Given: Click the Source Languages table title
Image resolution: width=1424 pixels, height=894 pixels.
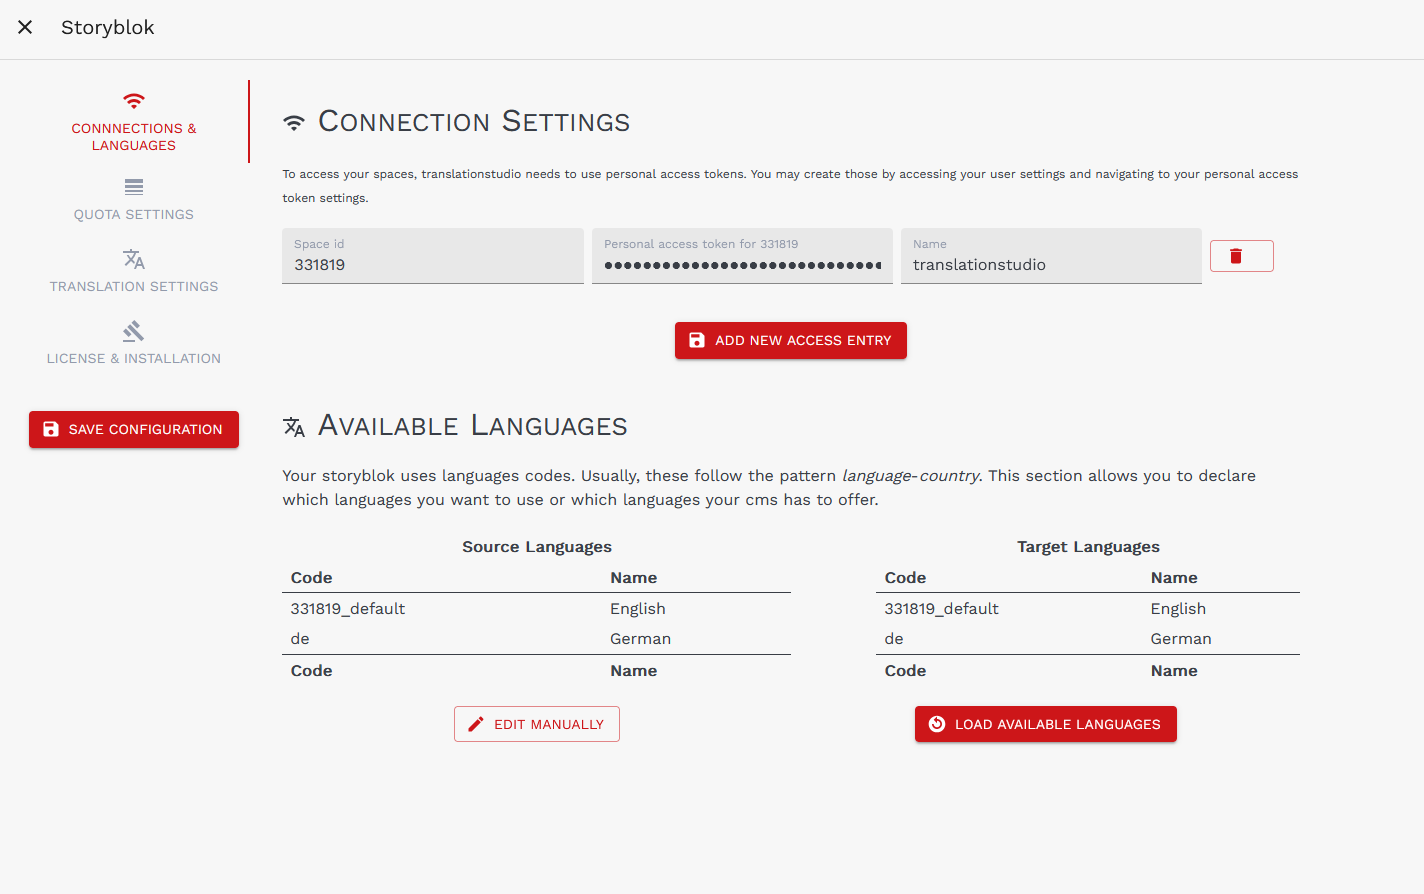Looking at the screenshot, I should point(537,547).
